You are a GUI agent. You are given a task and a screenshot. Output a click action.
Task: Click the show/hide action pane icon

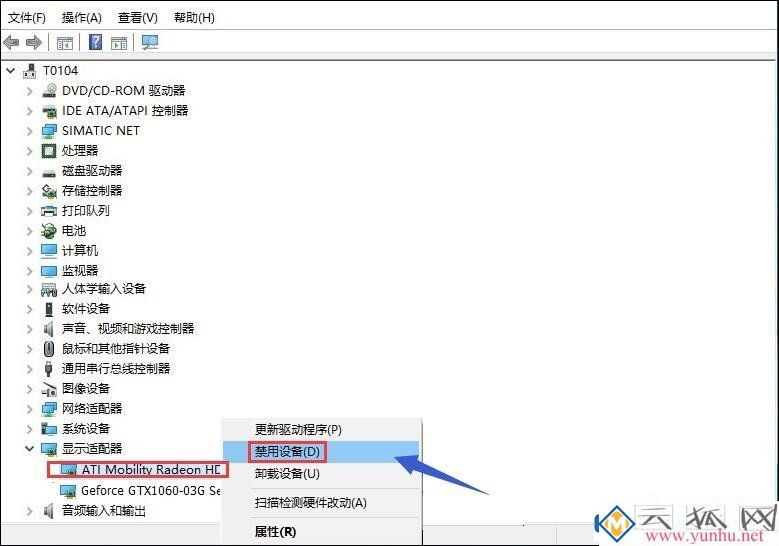[x=119, y=43]
